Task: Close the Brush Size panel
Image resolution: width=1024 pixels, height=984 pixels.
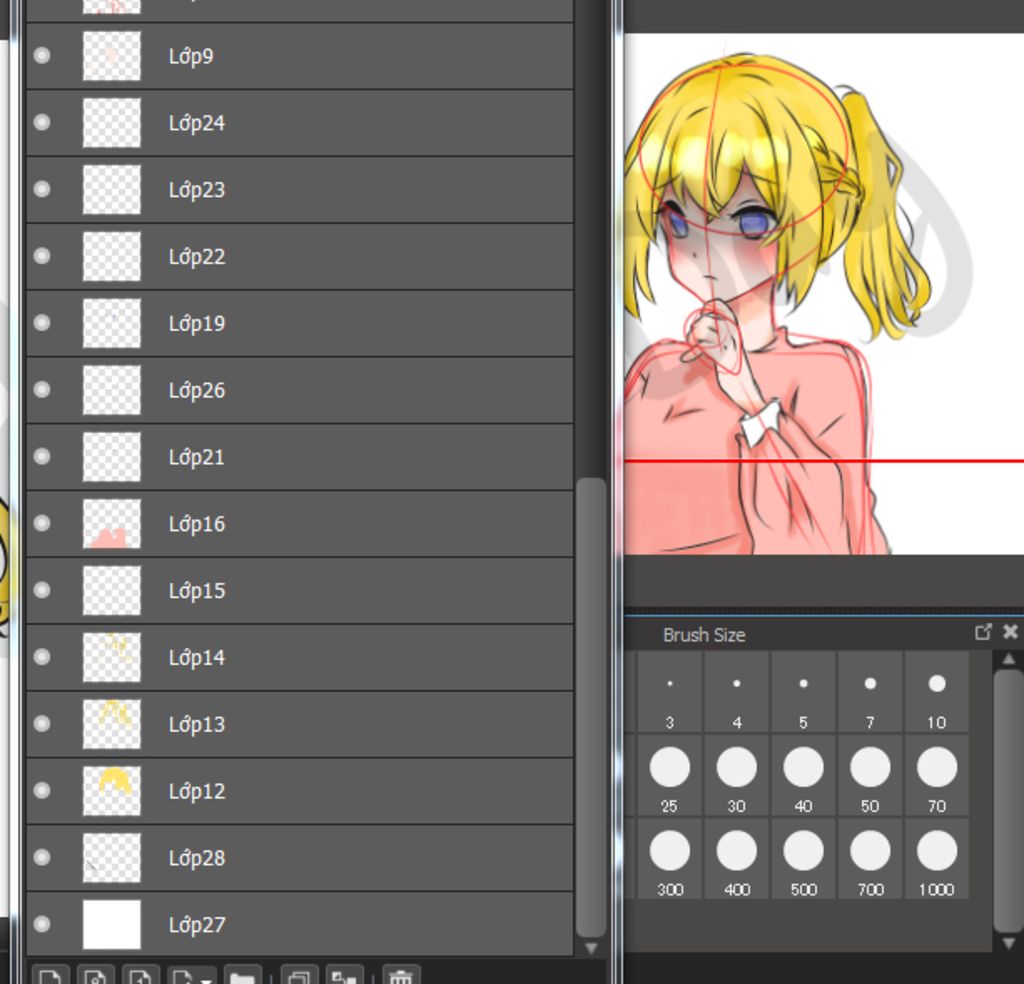Action: [1010, 632]
